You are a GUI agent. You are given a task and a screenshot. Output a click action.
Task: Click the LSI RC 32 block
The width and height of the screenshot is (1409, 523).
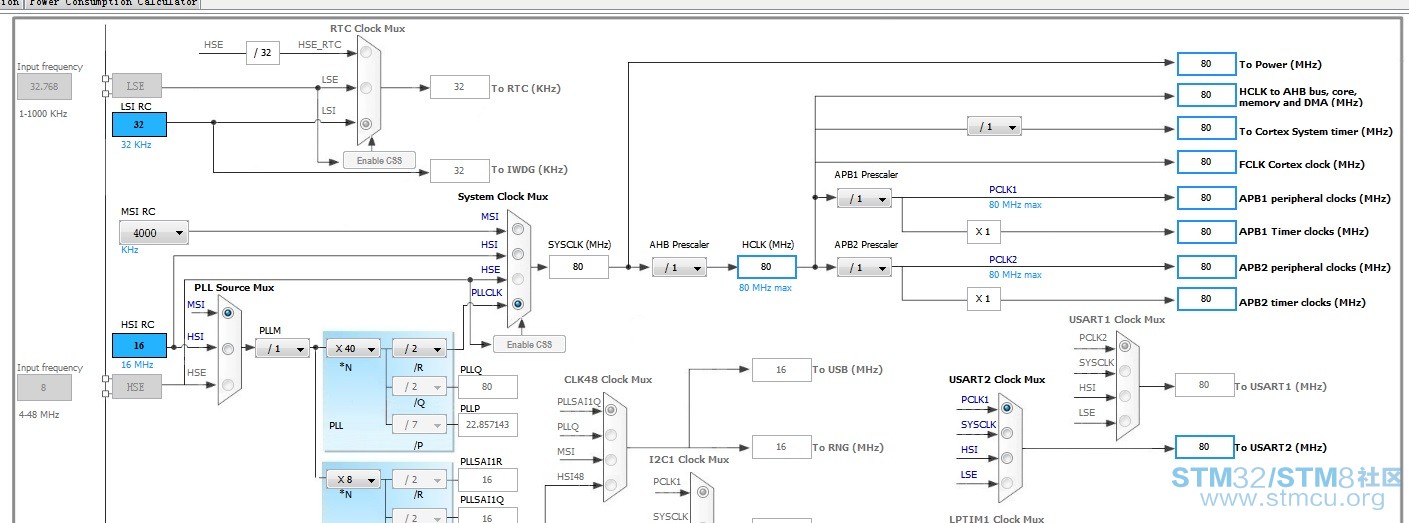coord(139,124)
